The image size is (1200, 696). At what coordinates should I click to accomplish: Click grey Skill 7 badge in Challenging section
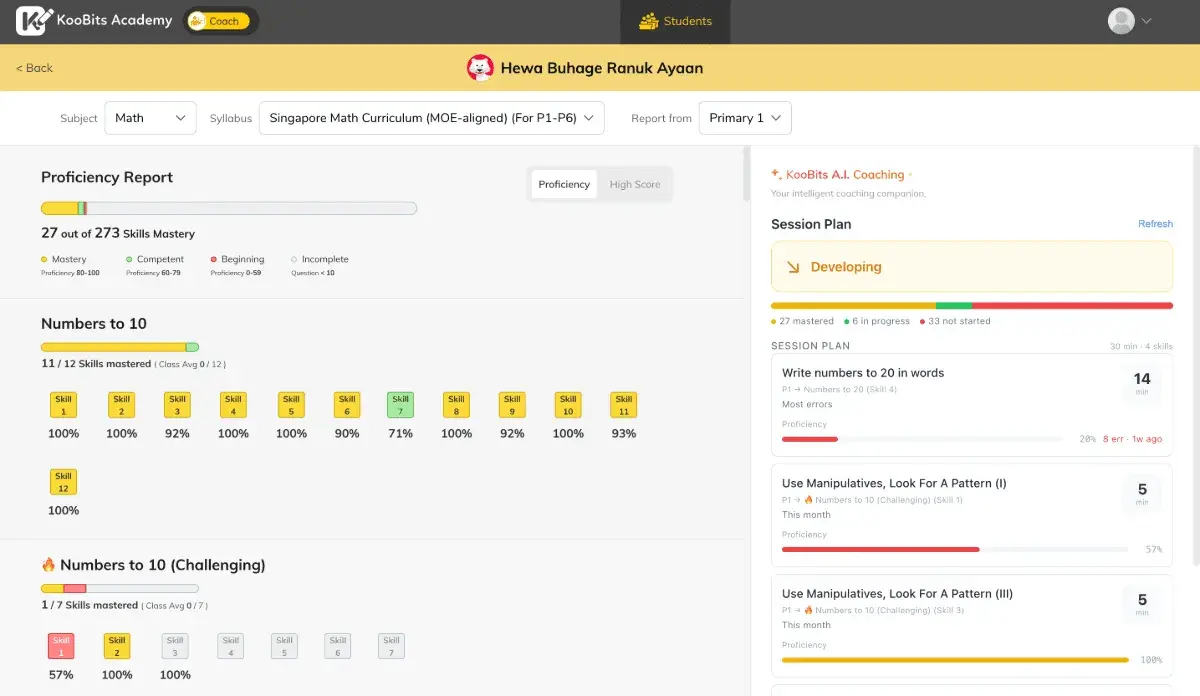391,646
